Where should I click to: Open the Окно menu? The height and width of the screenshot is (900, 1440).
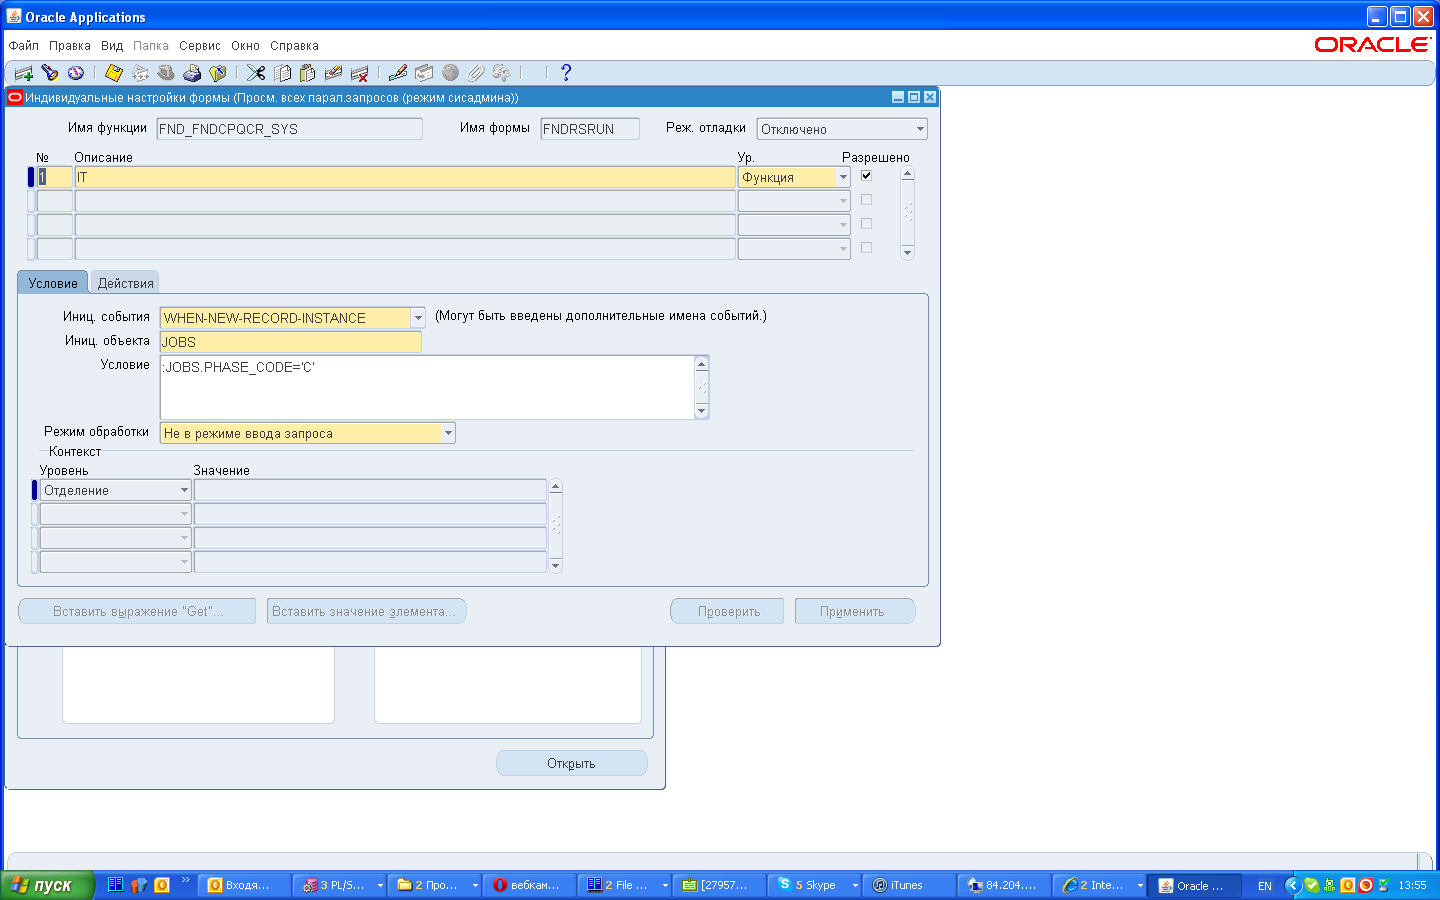[x=245, y=46]
